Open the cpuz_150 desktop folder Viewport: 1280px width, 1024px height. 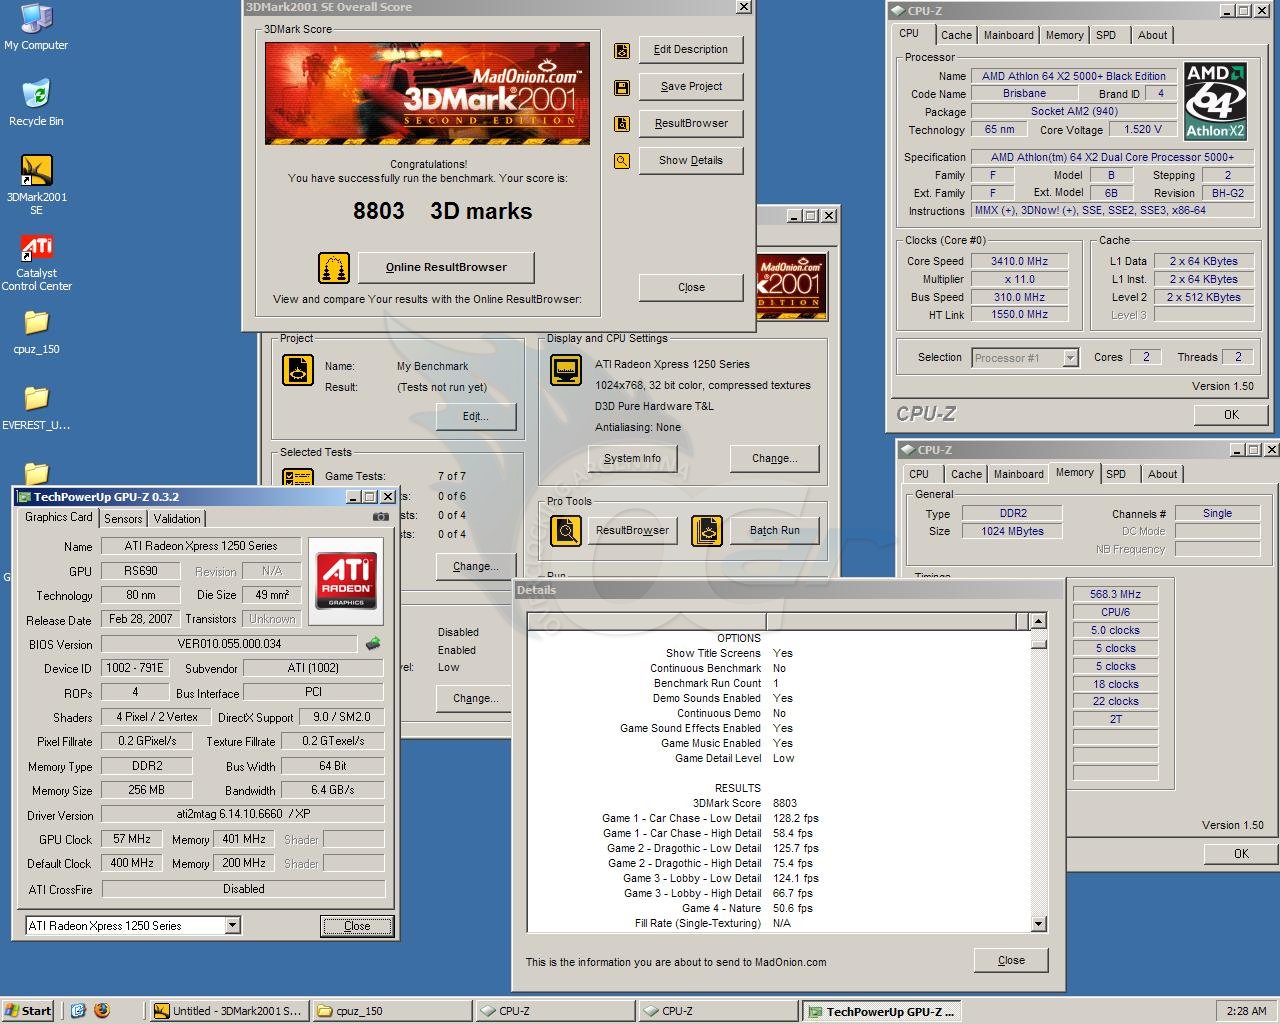click(36, 332)
